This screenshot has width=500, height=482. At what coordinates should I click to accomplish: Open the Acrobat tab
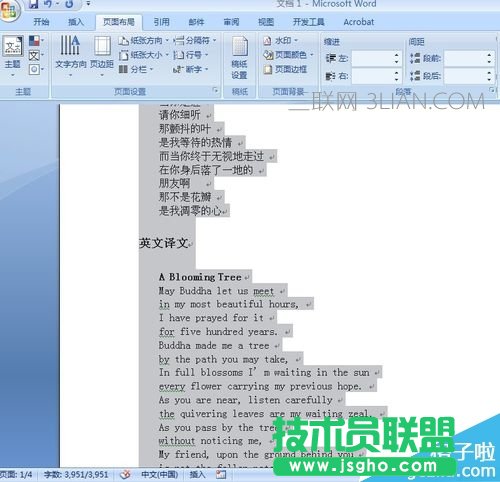tap(359, 22)
